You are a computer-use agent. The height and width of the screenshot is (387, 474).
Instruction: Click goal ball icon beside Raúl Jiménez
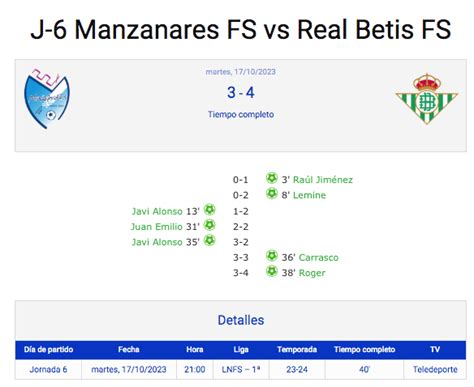[272, 178]
